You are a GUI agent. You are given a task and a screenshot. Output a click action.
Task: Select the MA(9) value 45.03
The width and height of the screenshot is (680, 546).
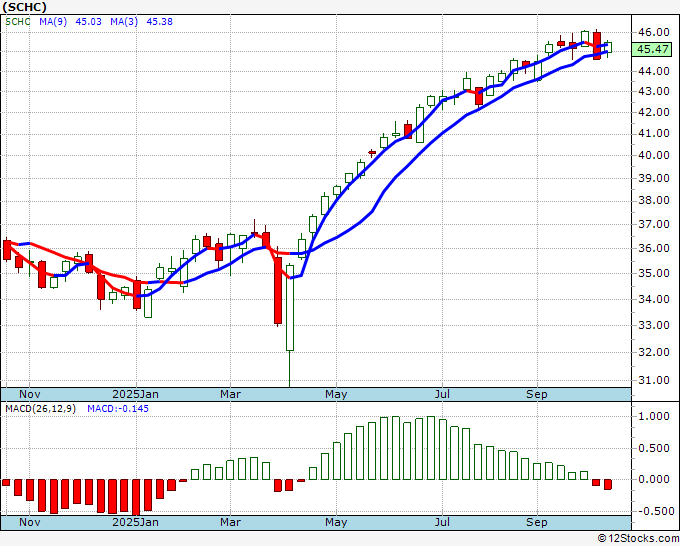pyautogui.click(x=88, y=21)
